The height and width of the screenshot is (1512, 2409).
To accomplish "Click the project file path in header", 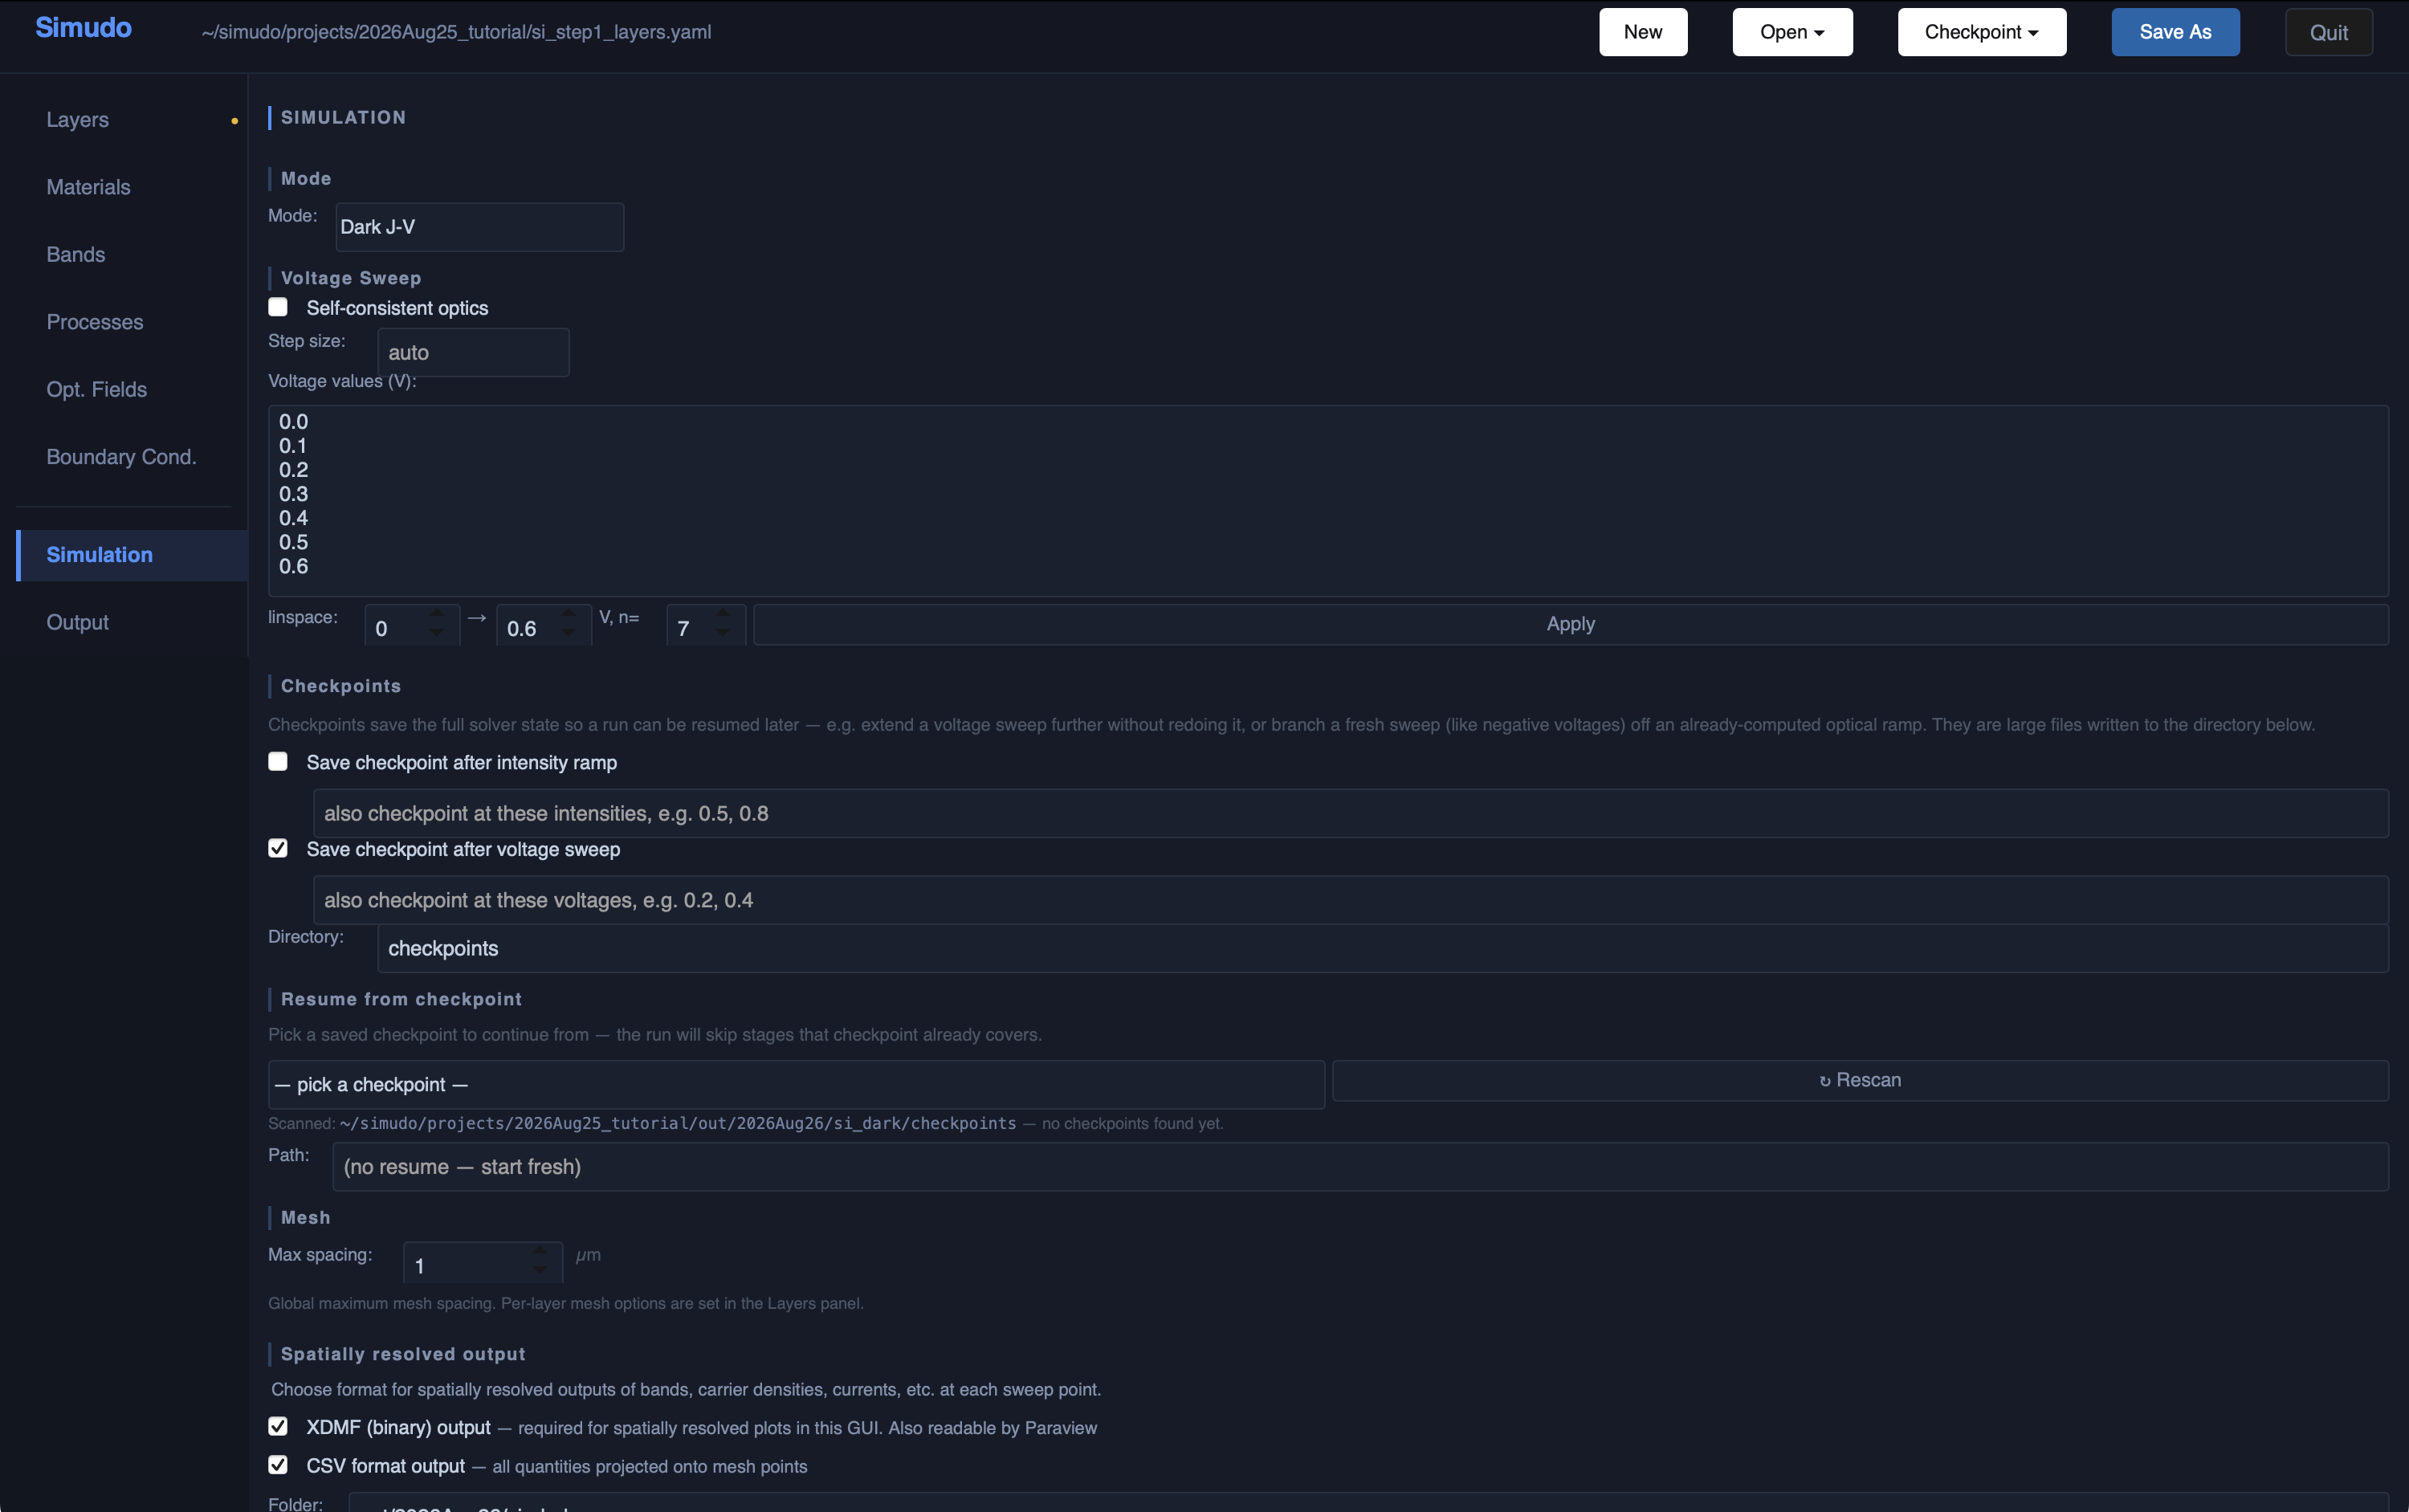I will pyautogui.click(x=456, y=32).
